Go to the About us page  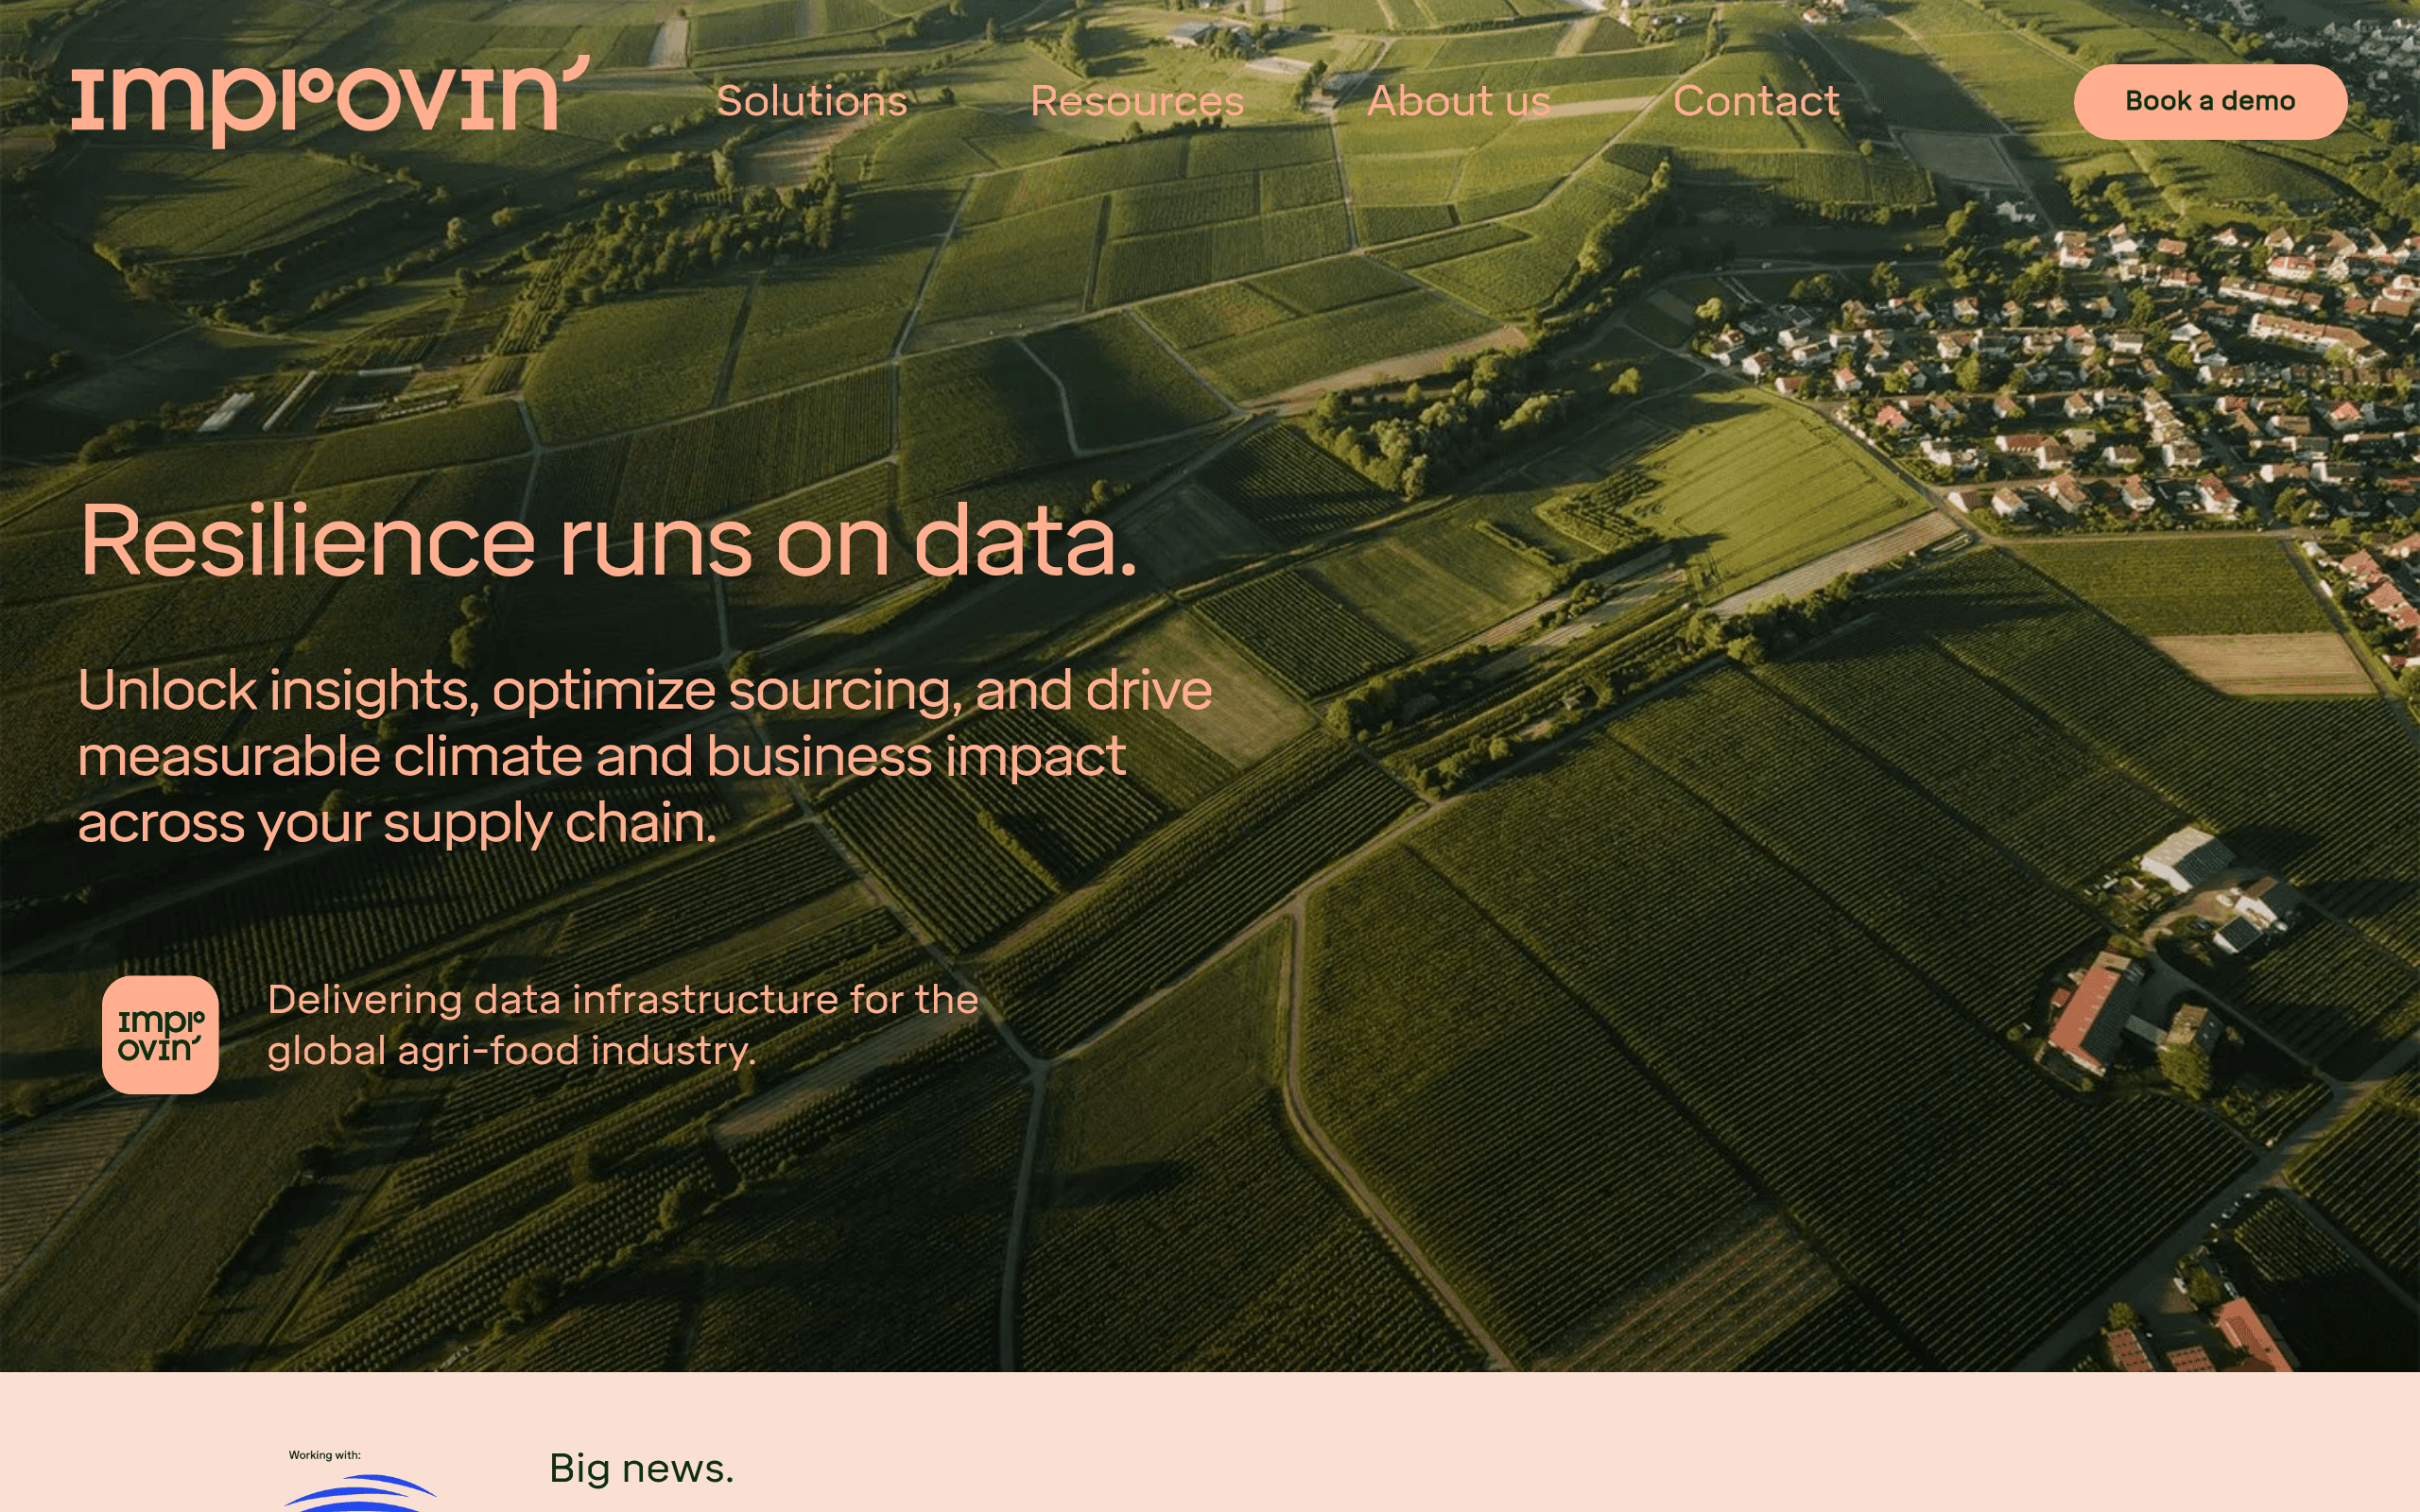[x=1458, y=101]
